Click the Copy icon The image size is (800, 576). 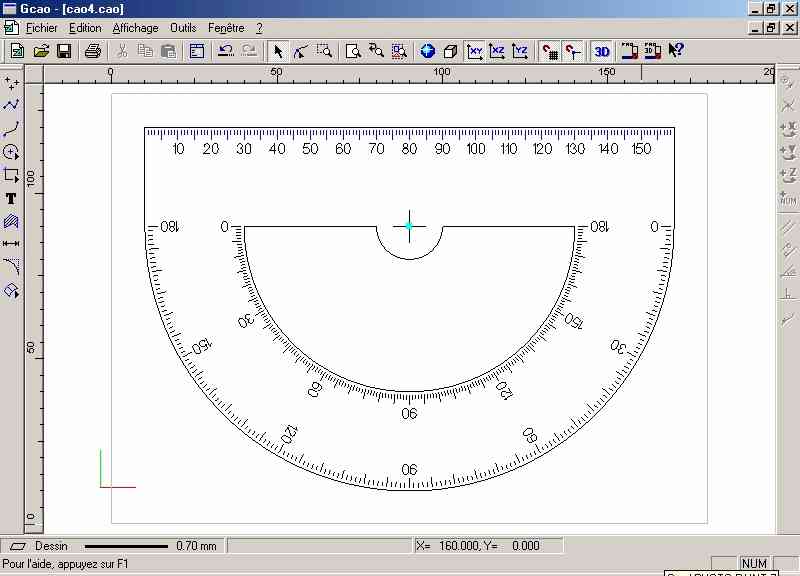tap(145, 51)
